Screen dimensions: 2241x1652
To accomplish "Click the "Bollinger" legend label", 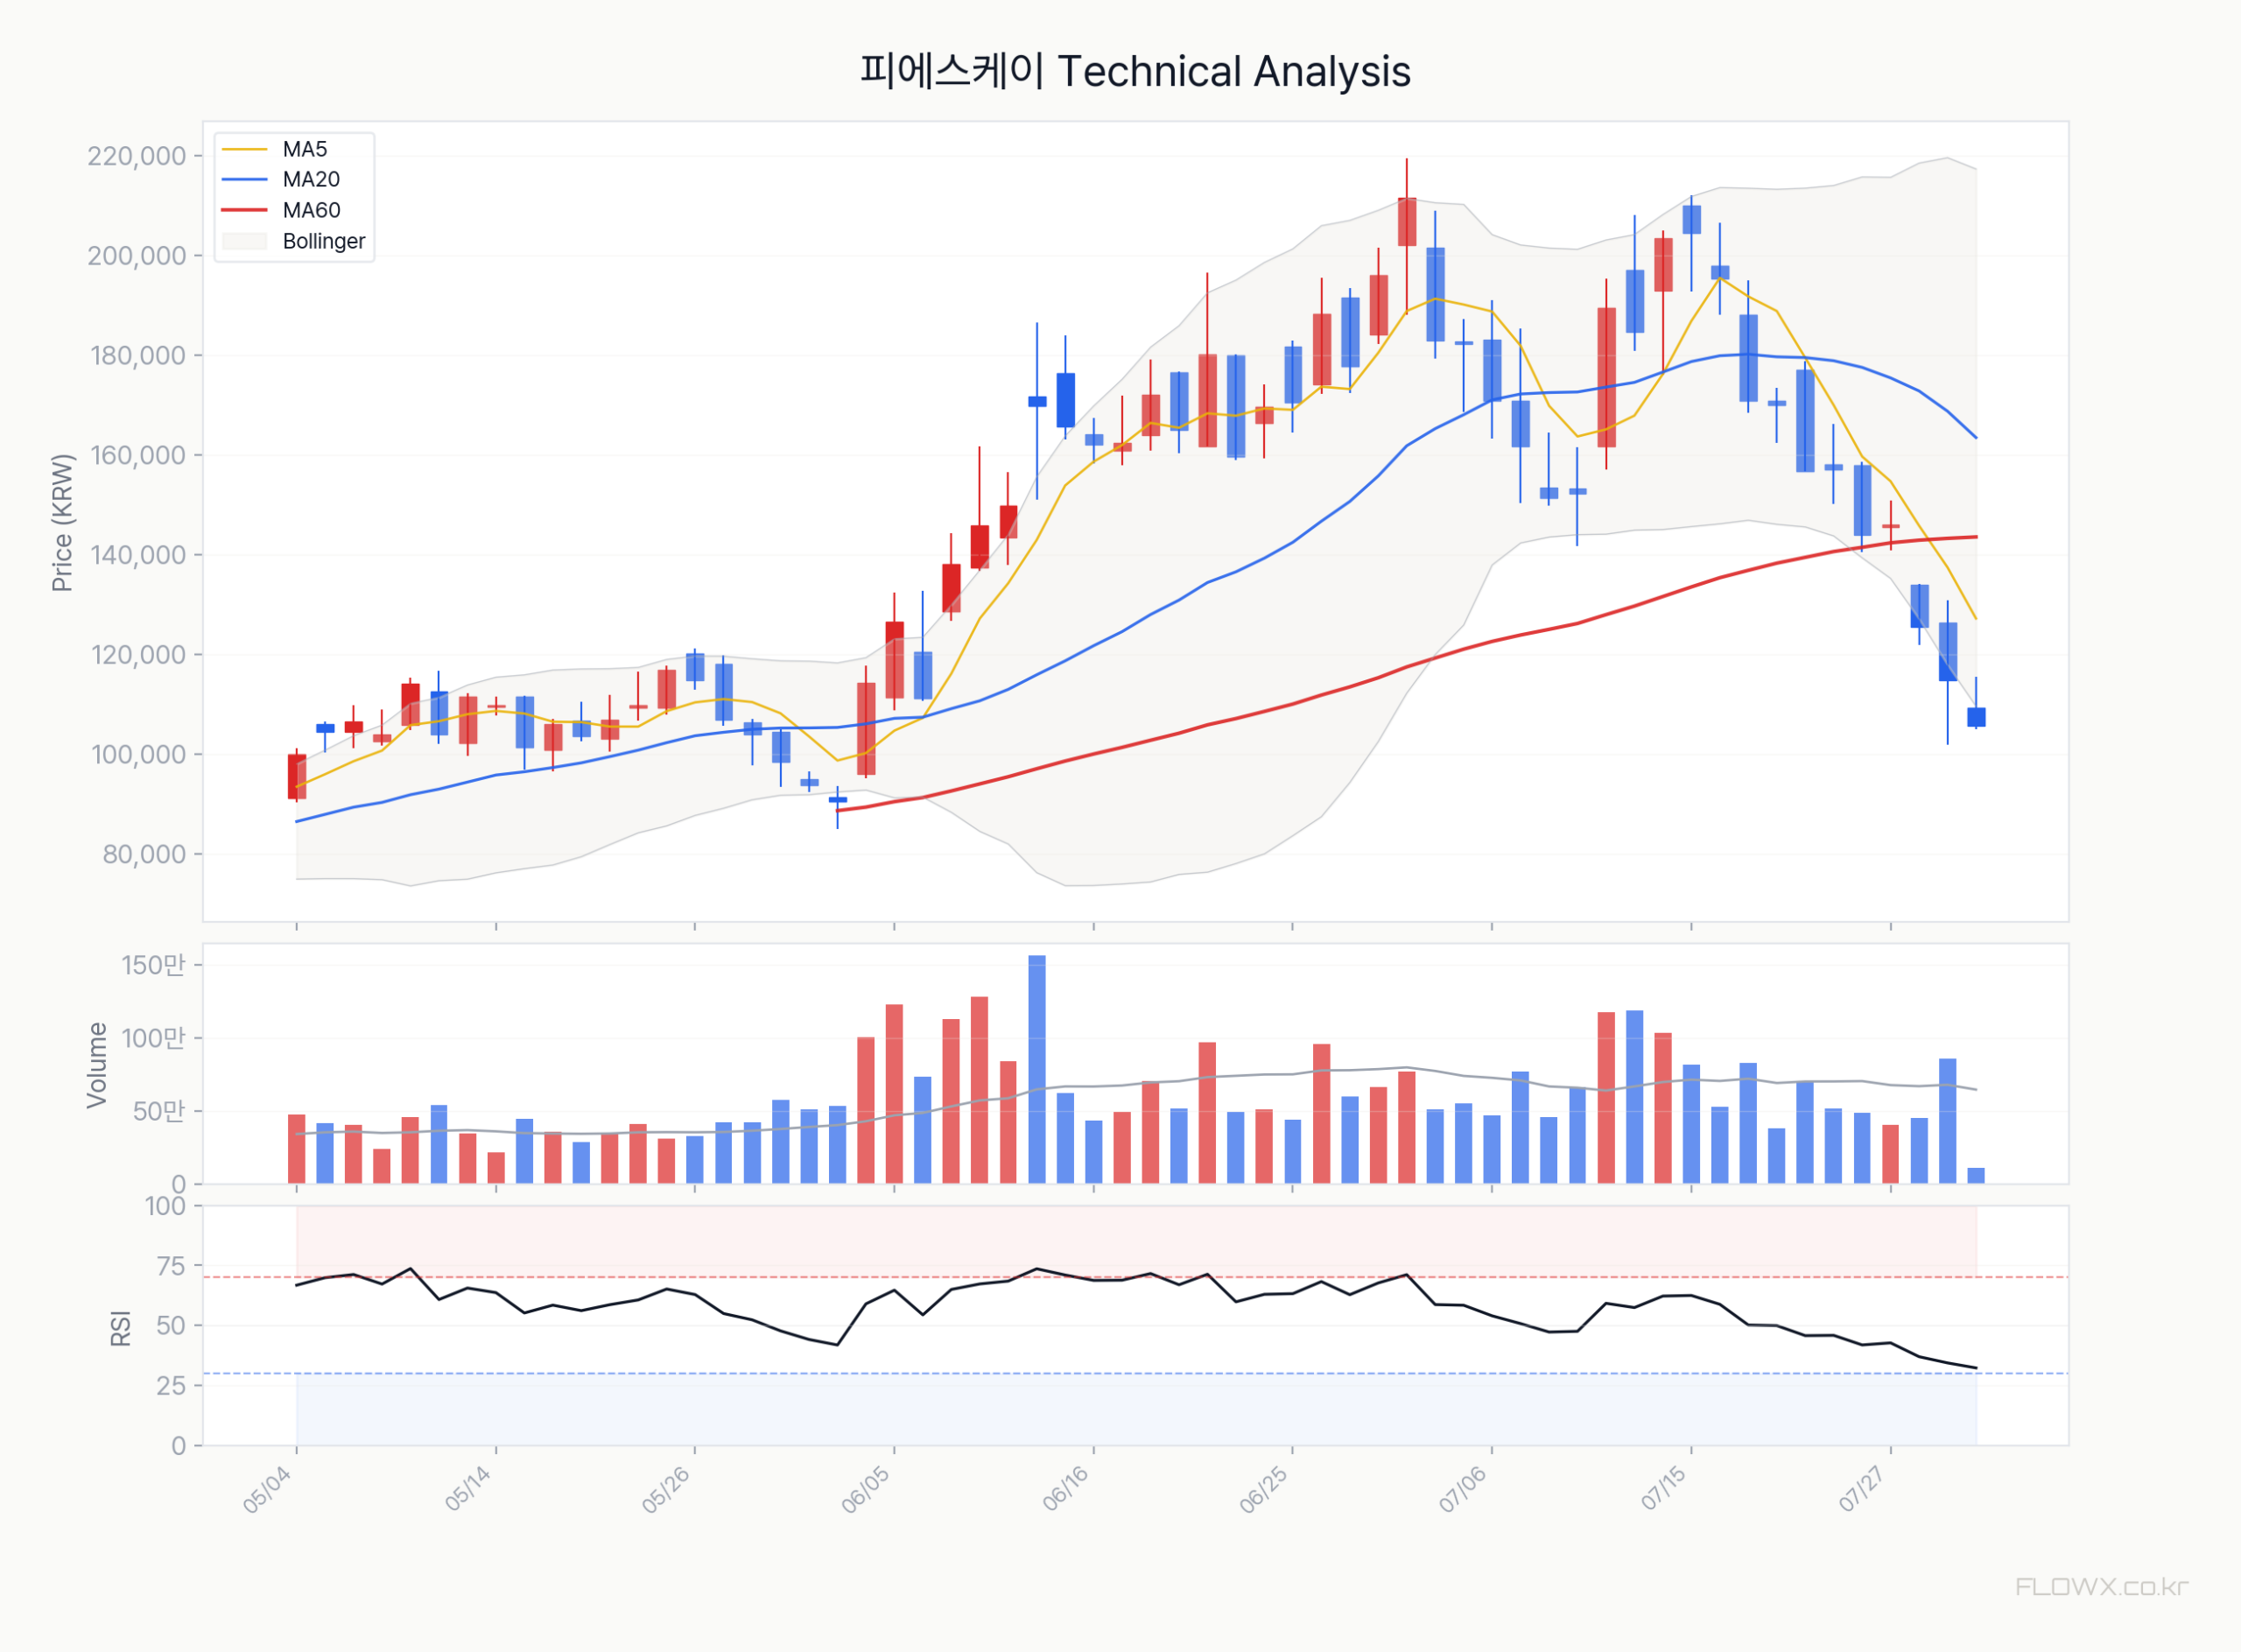I will (x=324, y=241).
